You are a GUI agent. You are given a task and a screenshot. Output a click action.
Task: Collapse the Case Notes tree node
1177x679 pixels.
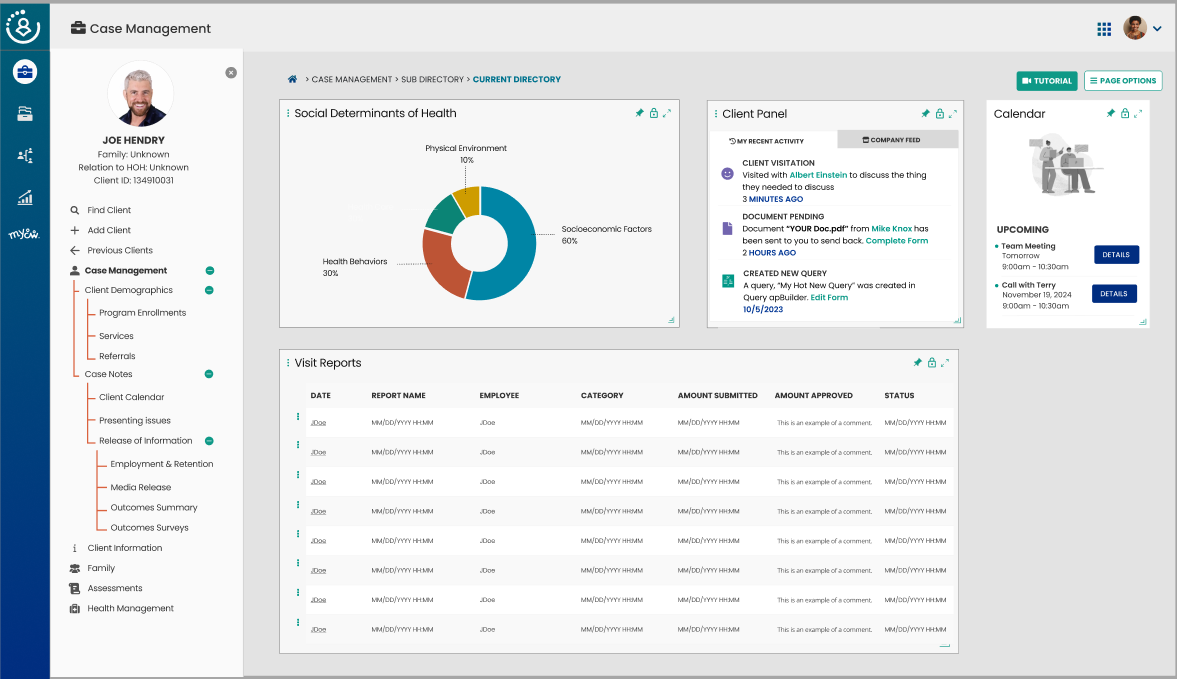coord(209,374)
